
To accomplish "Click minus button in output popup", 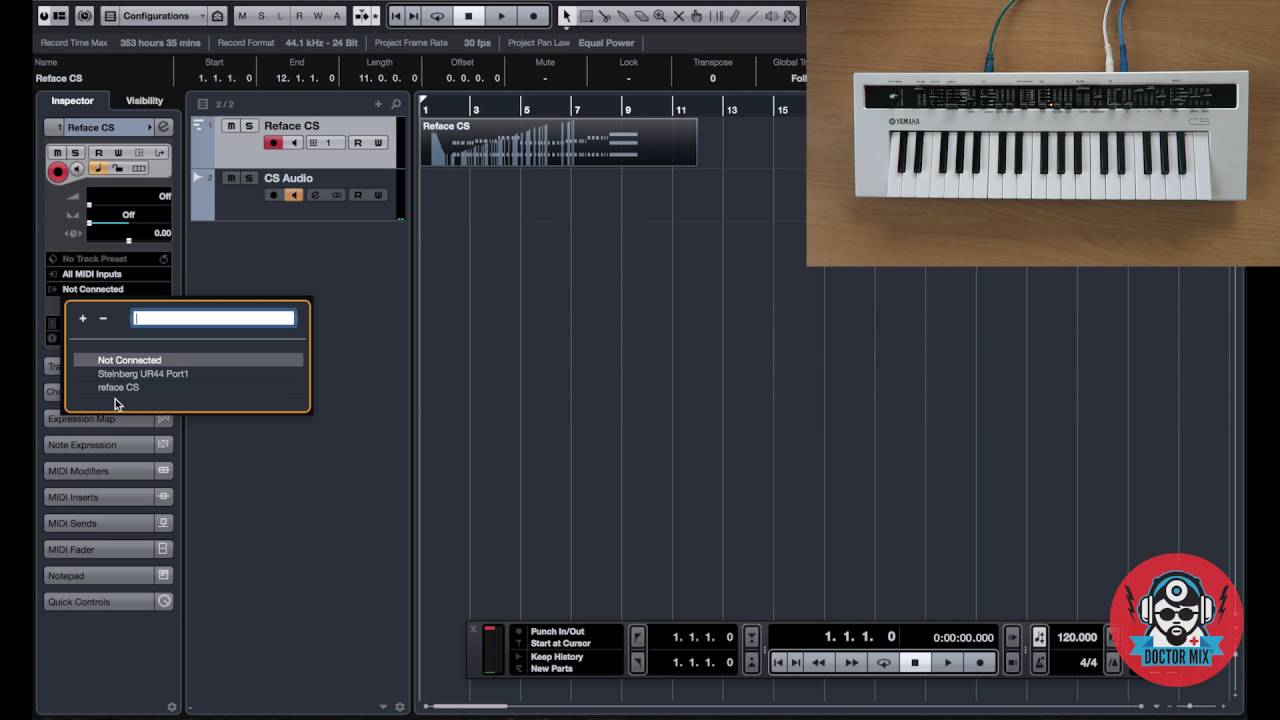I will coord(103,318).
